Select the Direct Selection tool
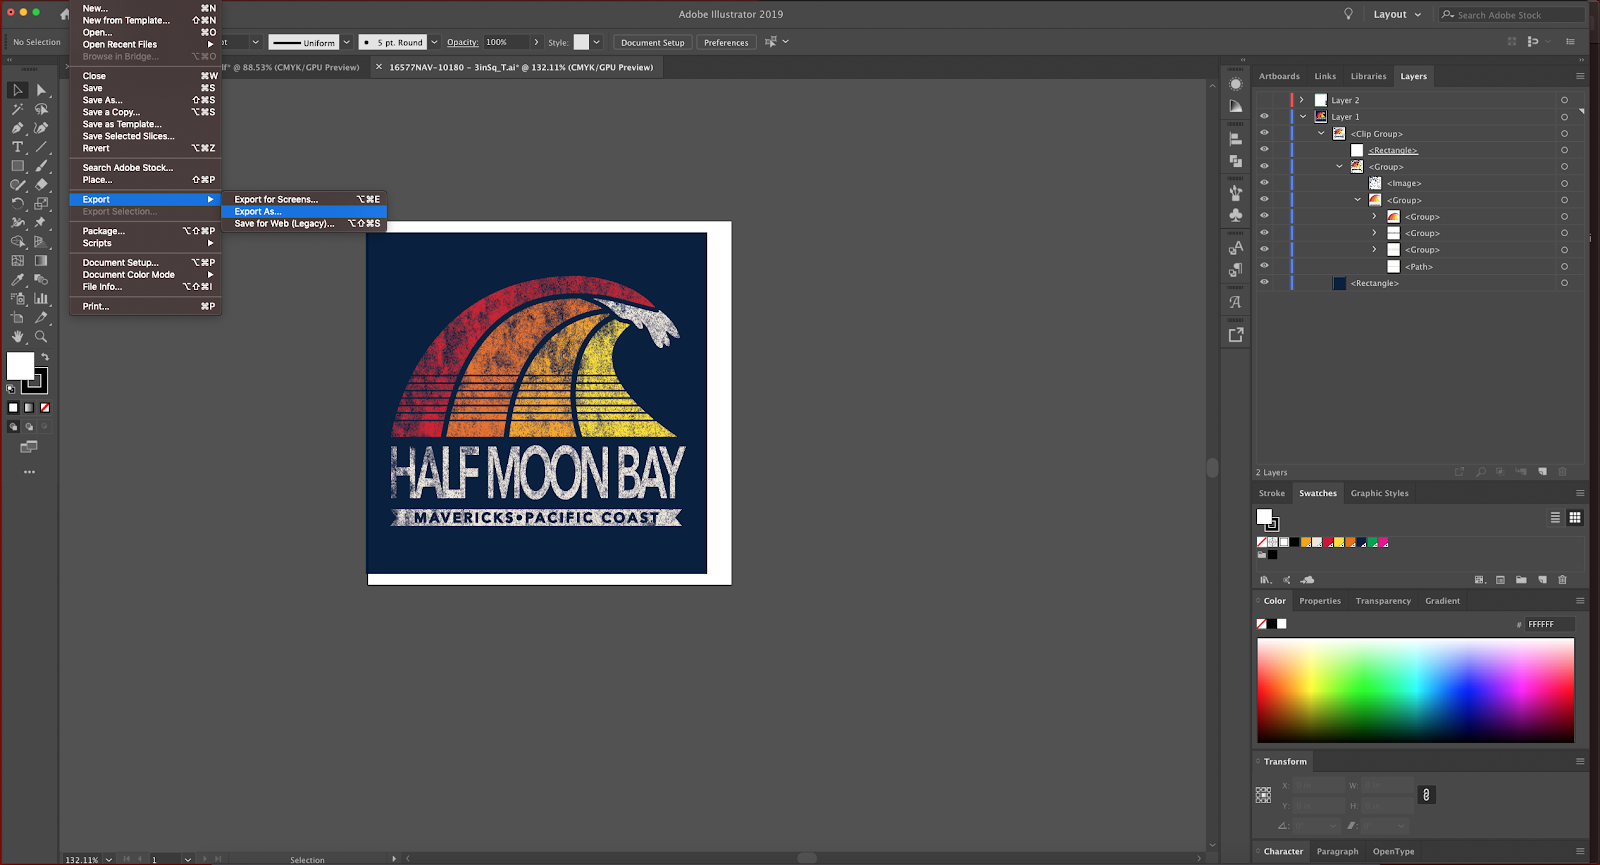The width and height of the screenshot is (1600, 865). click(41, 90)
